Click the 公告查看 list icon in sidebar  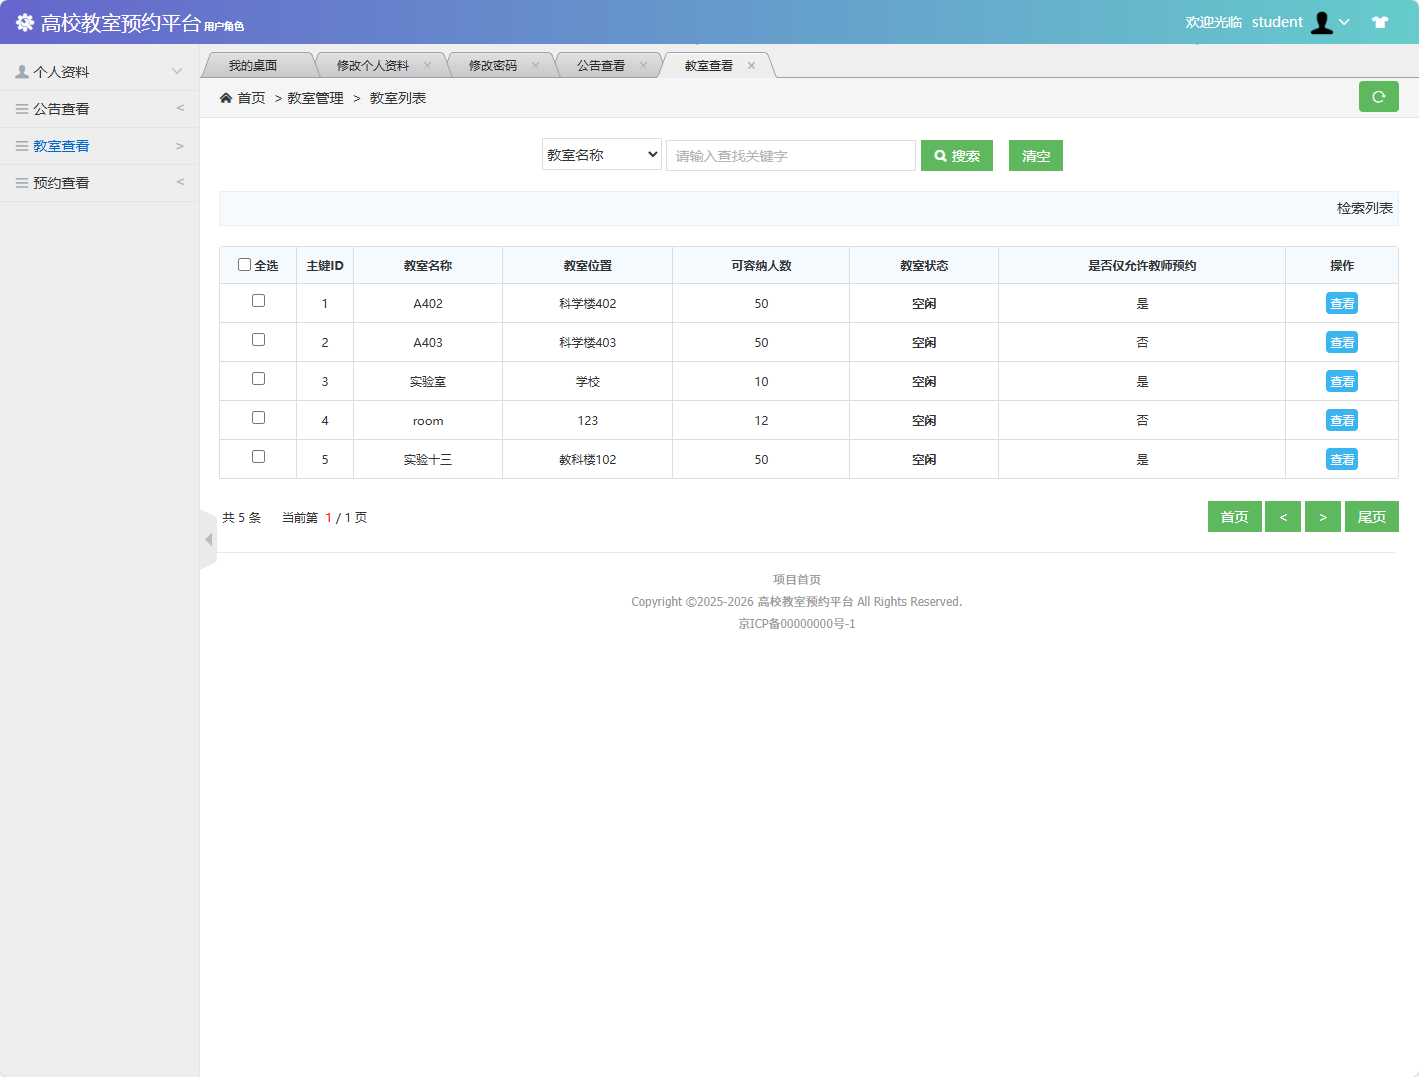coord(22,109)
